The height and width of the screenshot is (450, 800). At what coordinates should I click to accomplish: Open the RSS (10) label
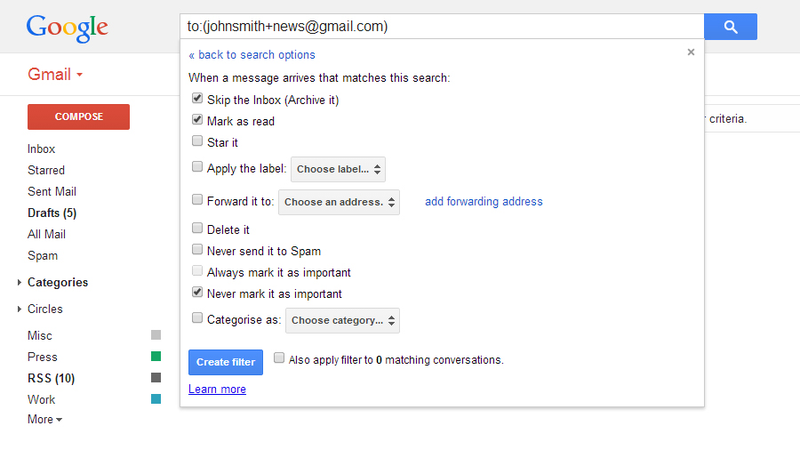[51, 379]
